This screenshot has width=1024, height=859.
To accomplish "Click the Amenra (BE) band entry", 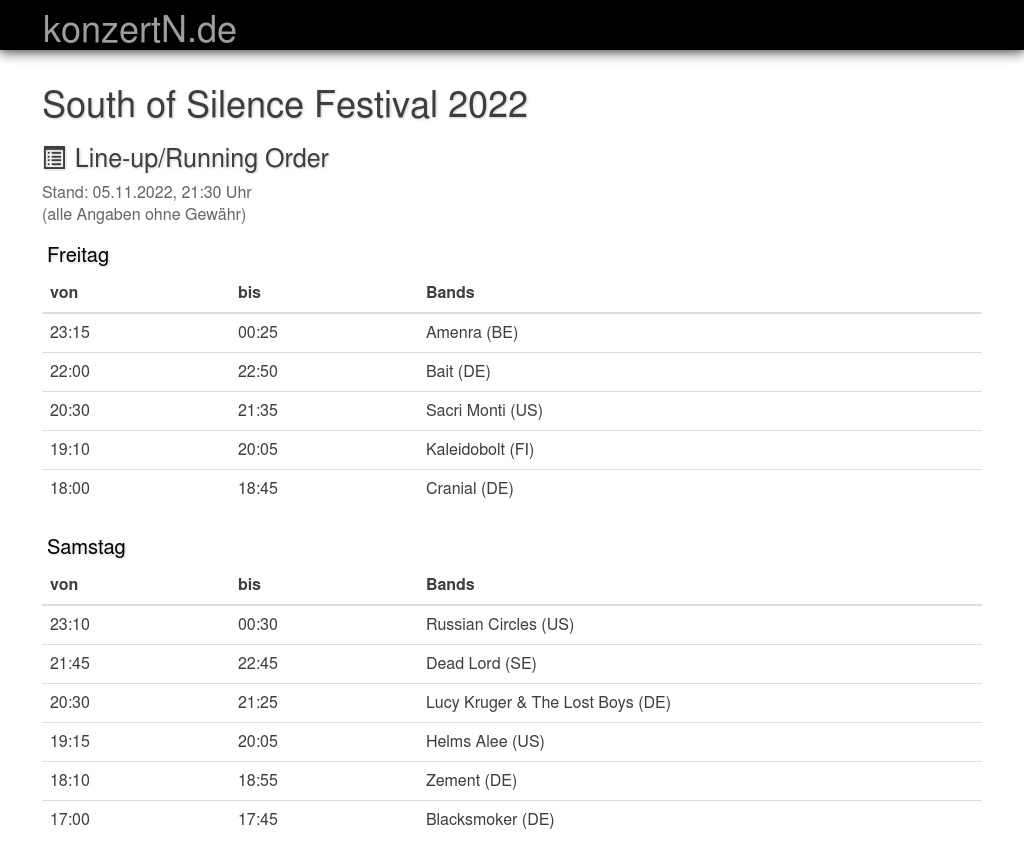I will [x=471, y=333].
